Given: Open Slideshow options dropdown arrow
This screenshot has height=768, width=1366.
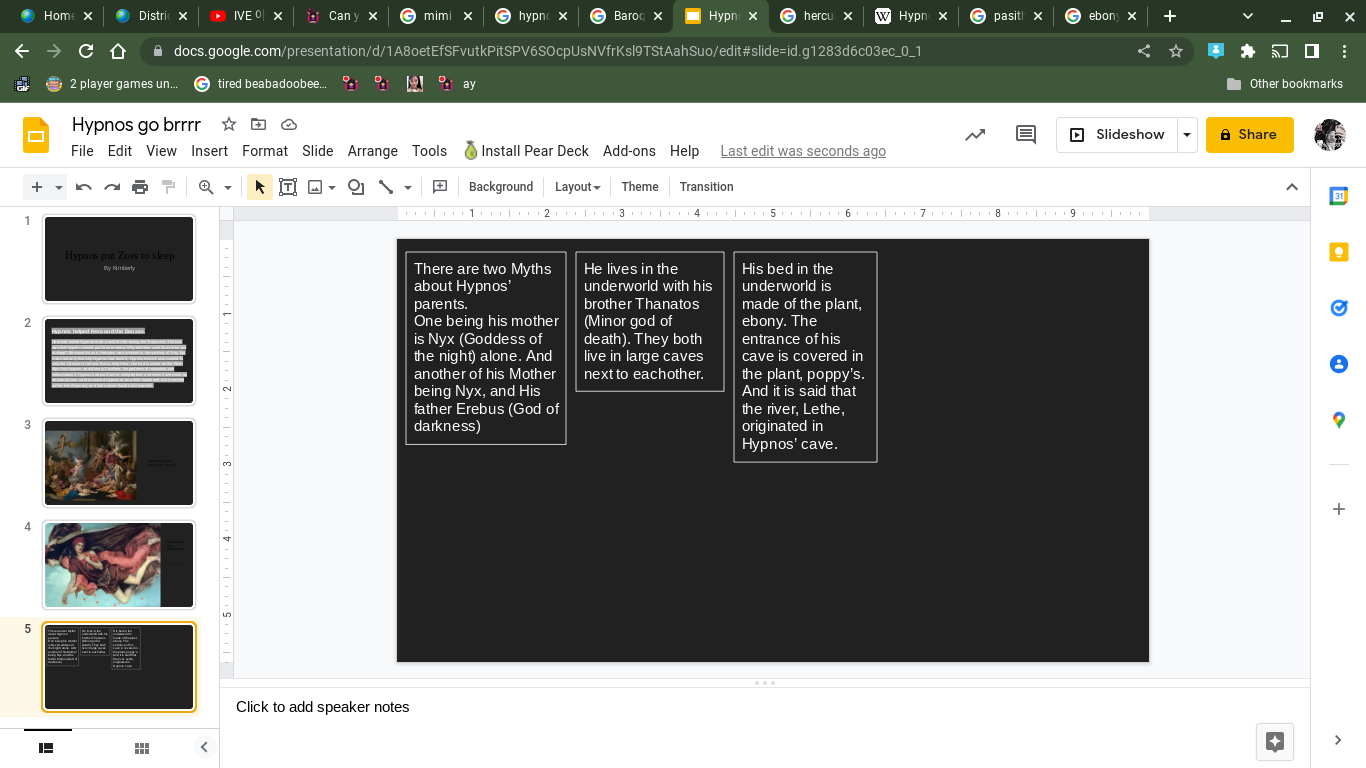Looking at the screenshot, I should coord(1187,135).
